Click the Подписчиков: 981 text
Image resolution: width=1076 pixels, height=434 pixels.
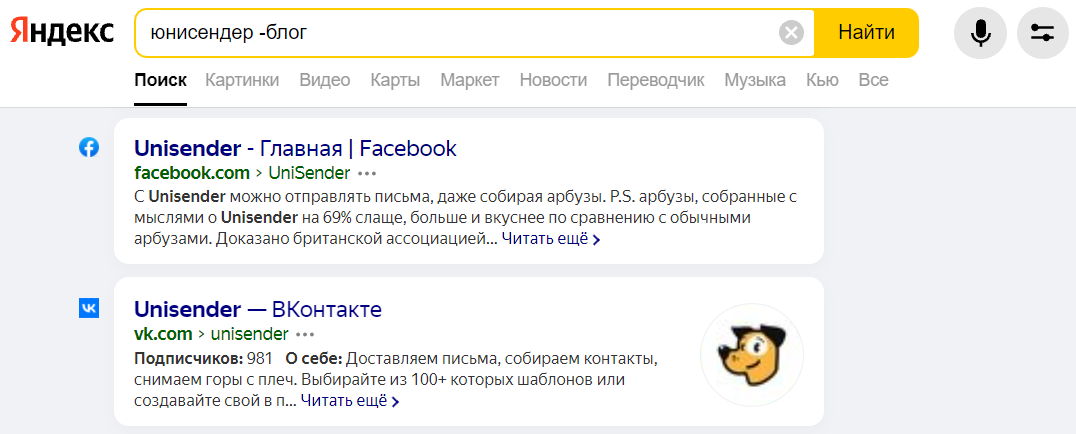[203, 358]
